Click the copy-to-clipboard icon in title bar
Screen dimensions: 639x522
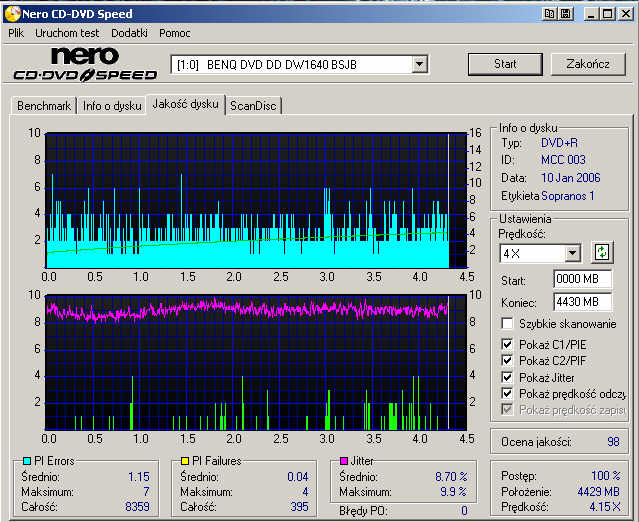(x=549, y=14)
